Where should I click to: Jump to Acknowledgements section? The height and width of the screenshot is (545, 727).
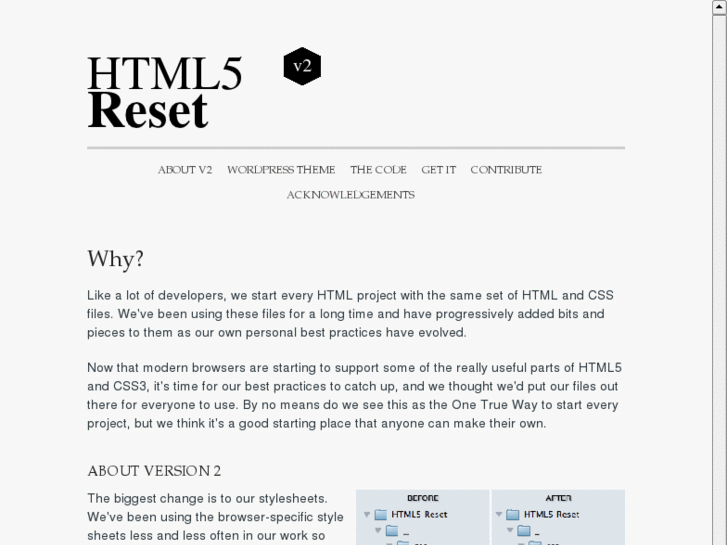click(351, 195)
